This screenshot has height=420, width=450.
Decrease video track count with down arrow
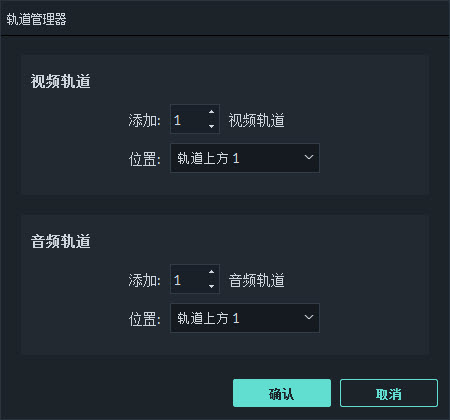click(211, 126)
